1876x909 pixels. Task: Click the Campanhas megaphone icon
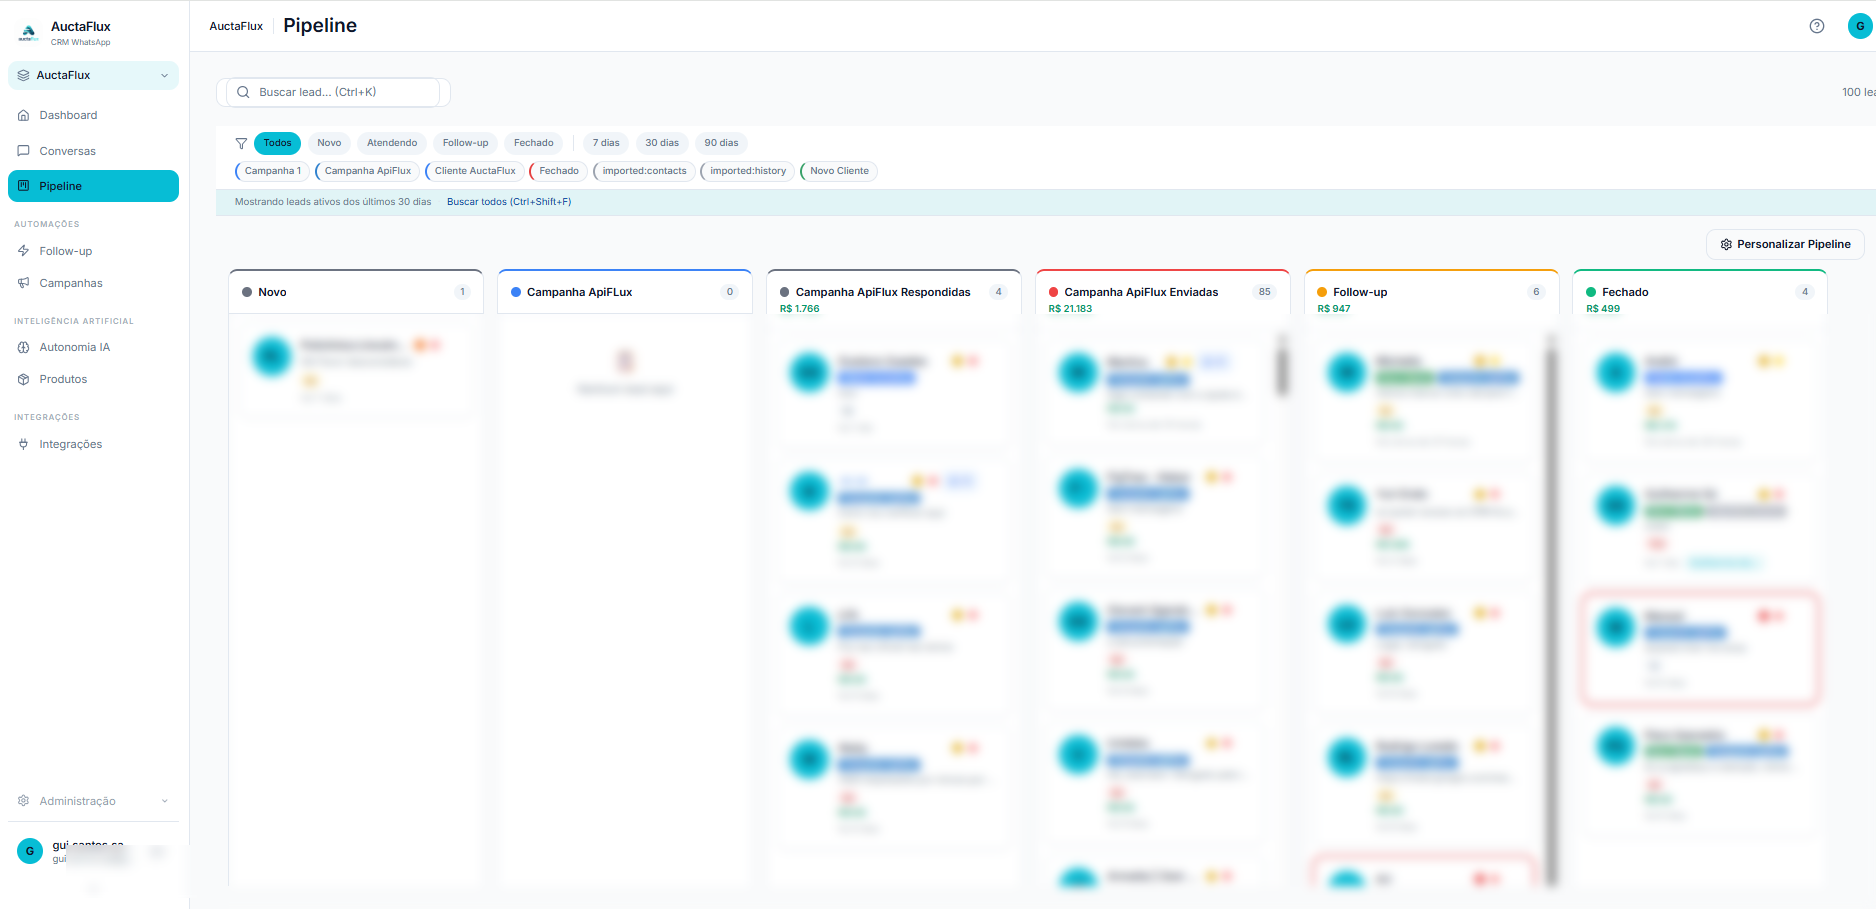24,283
